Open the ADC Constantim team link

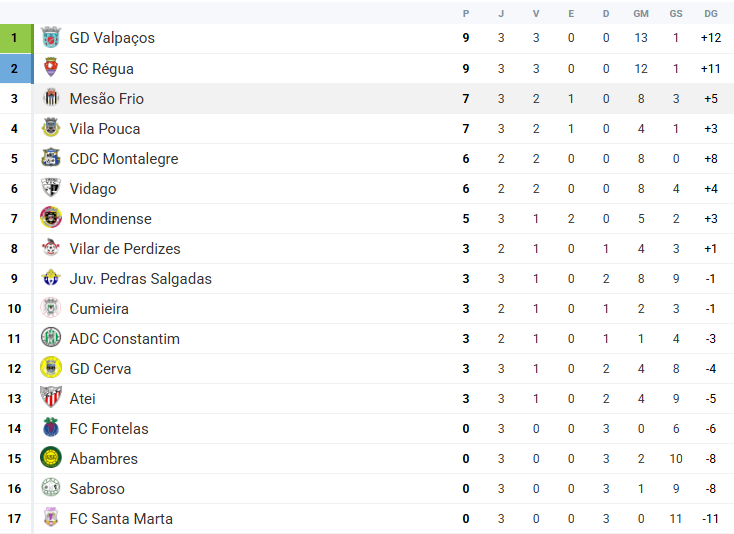point(125,338)
